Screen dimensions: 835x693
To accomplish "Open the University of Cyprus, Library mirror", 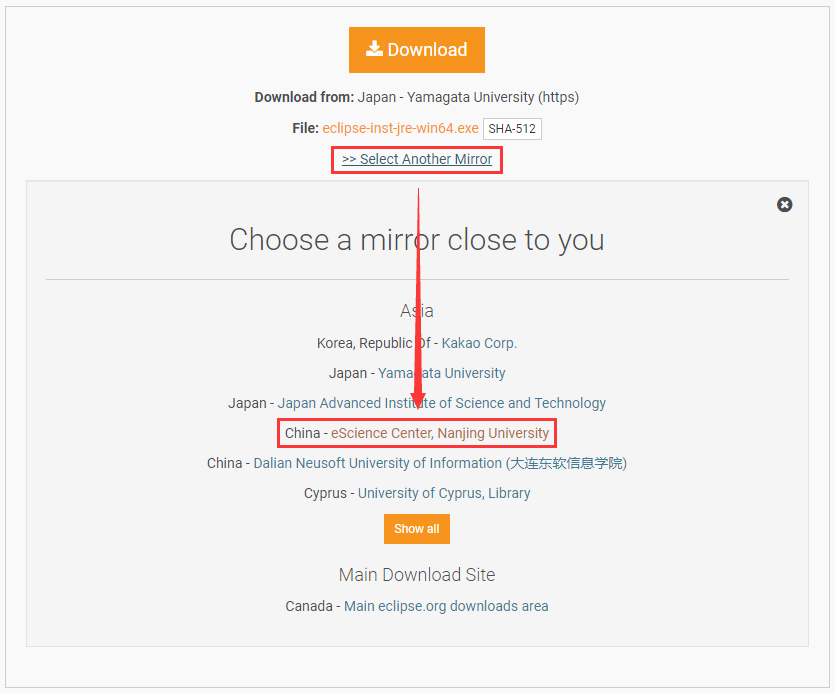I will click(x=444, y=493).
